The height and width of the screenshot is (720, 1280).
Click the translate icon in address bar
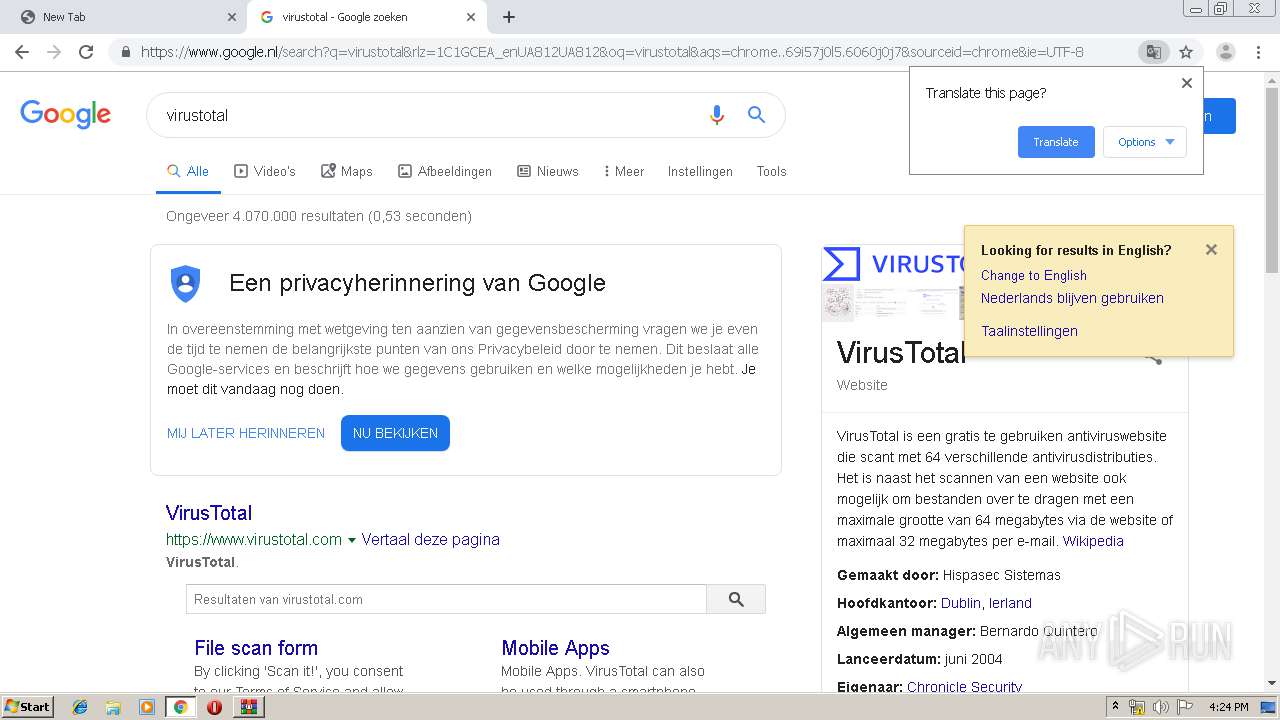point(1153,52)
